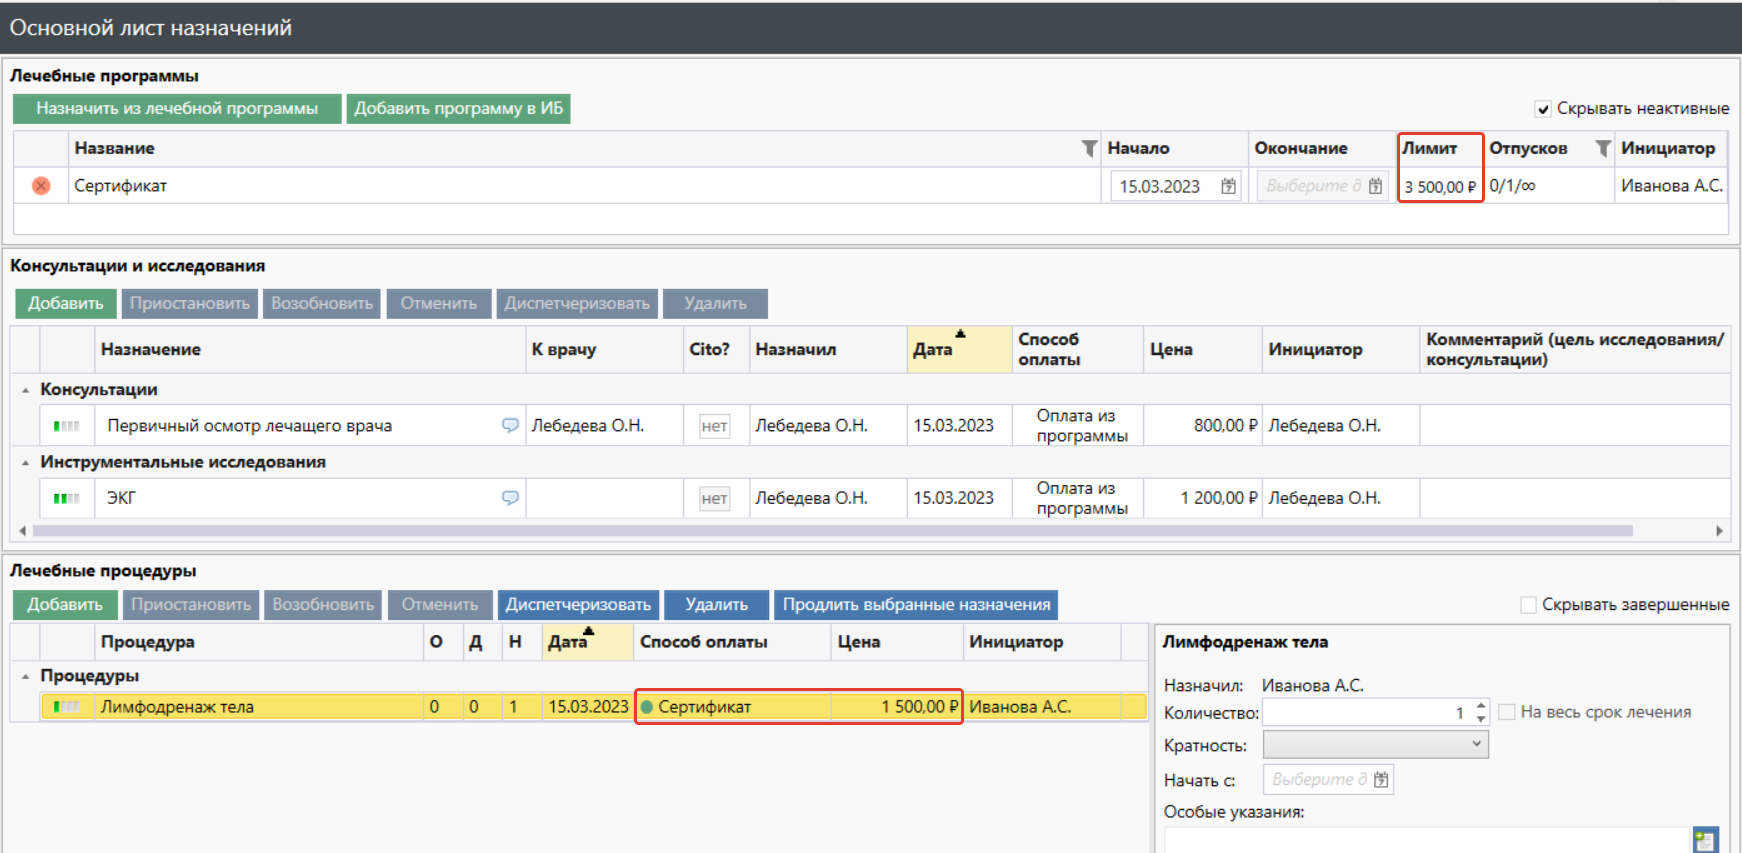
Task: Open comment bubble for Первичный осмотр лечащего врача
Action: 510,426
